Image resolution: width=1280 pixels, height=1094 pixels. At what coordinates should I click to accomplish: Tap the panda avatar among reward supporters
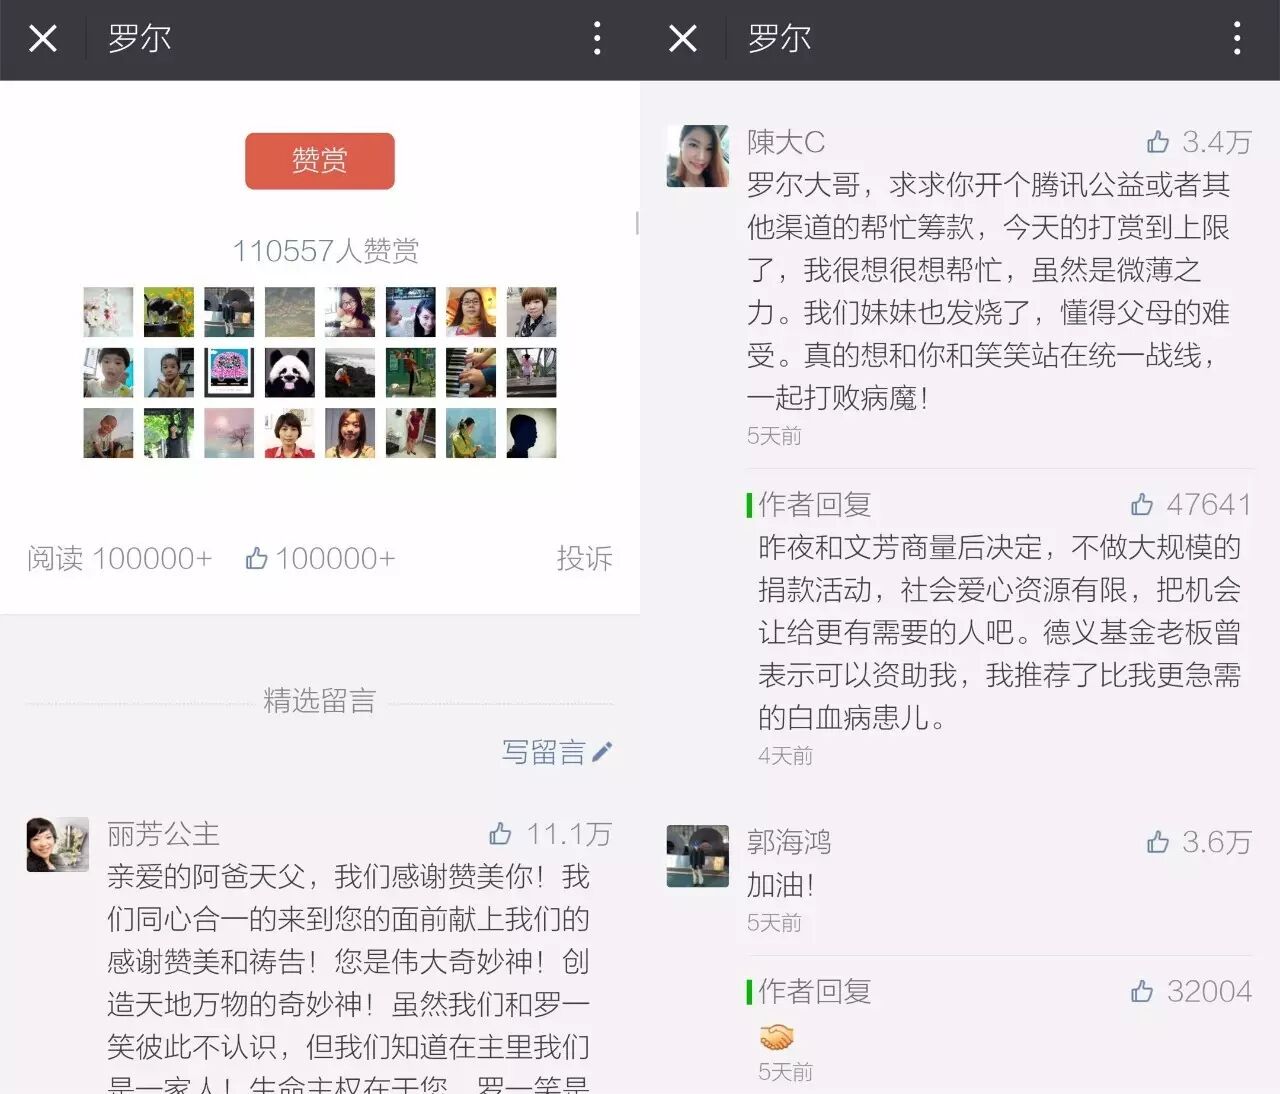pos(290,373)
